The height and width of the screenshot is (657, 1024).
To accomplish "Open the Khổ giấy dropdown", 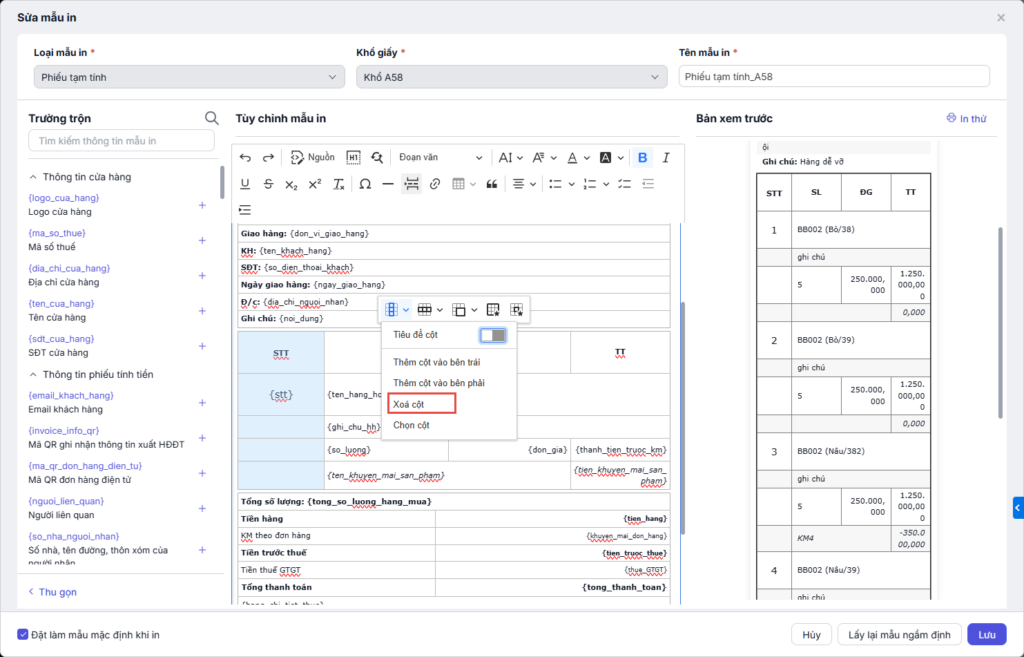I will [511, 77].
